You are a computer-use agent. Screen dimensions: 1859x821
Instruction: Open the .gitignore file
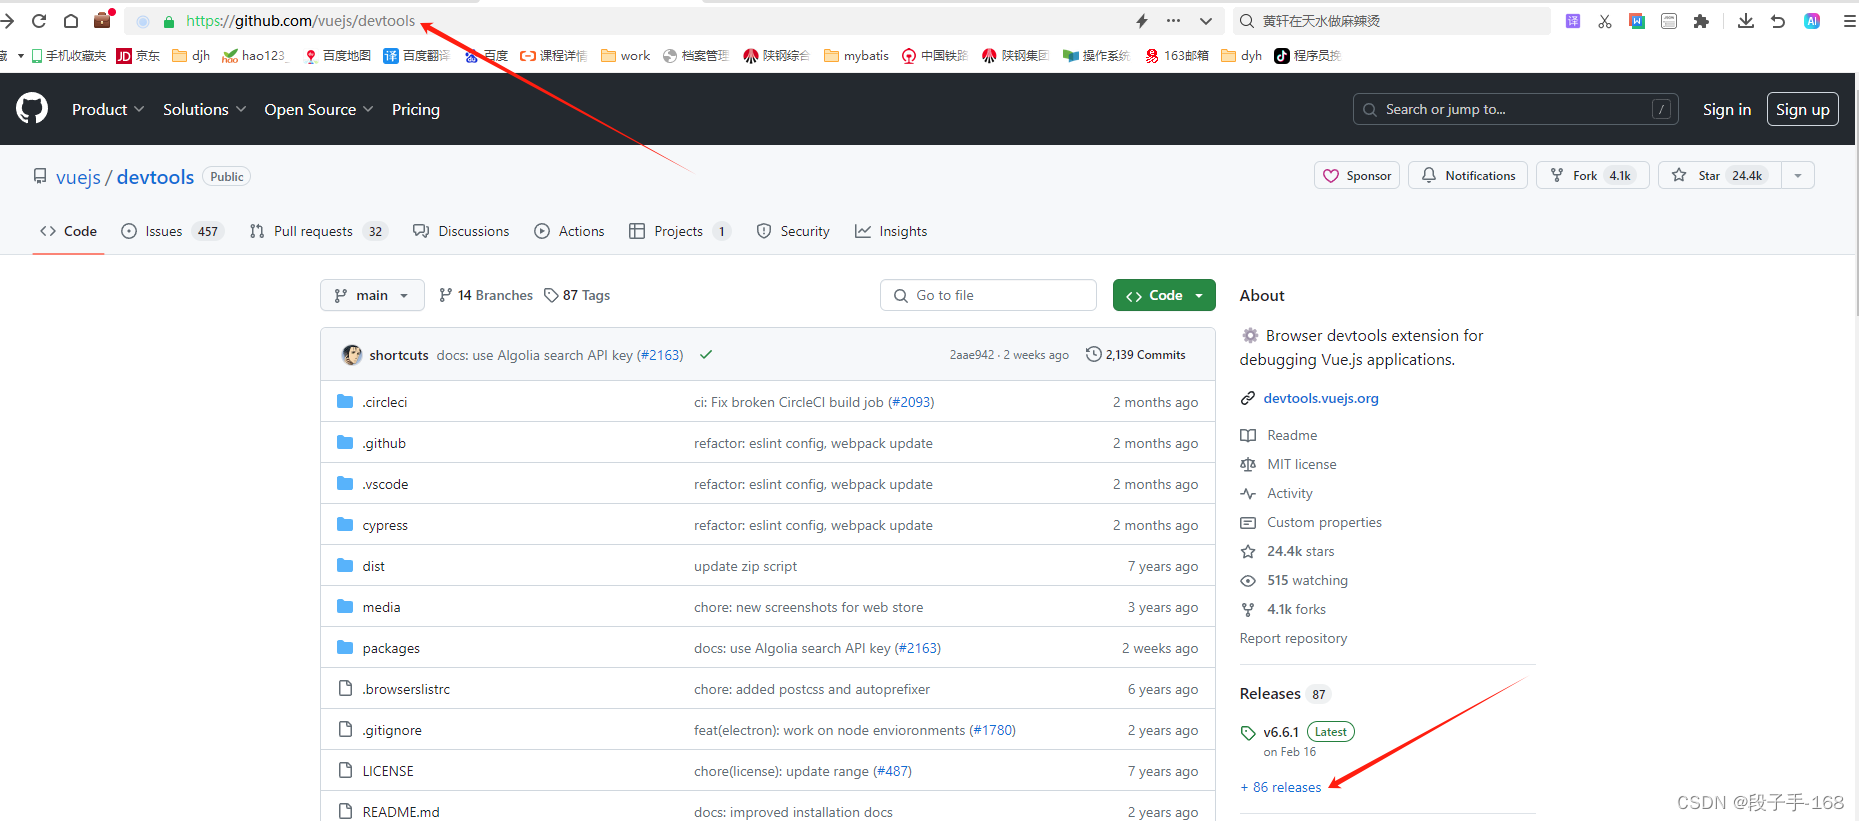click(x=392, y=730)
